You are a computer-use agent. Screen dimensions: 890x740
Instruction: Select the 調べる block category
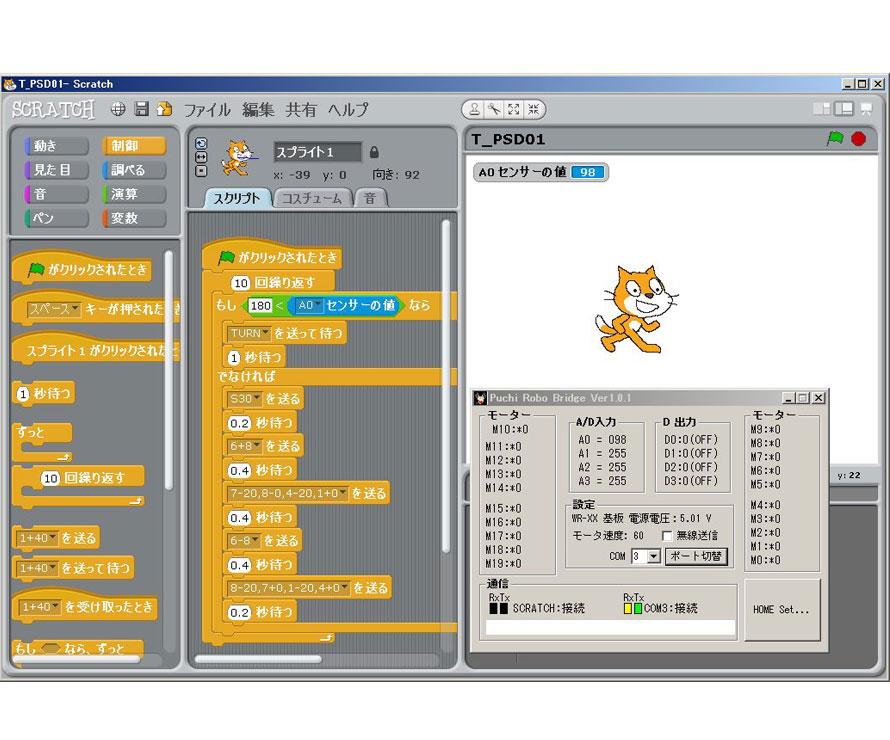pyautogui.click(x=134, y=170)
